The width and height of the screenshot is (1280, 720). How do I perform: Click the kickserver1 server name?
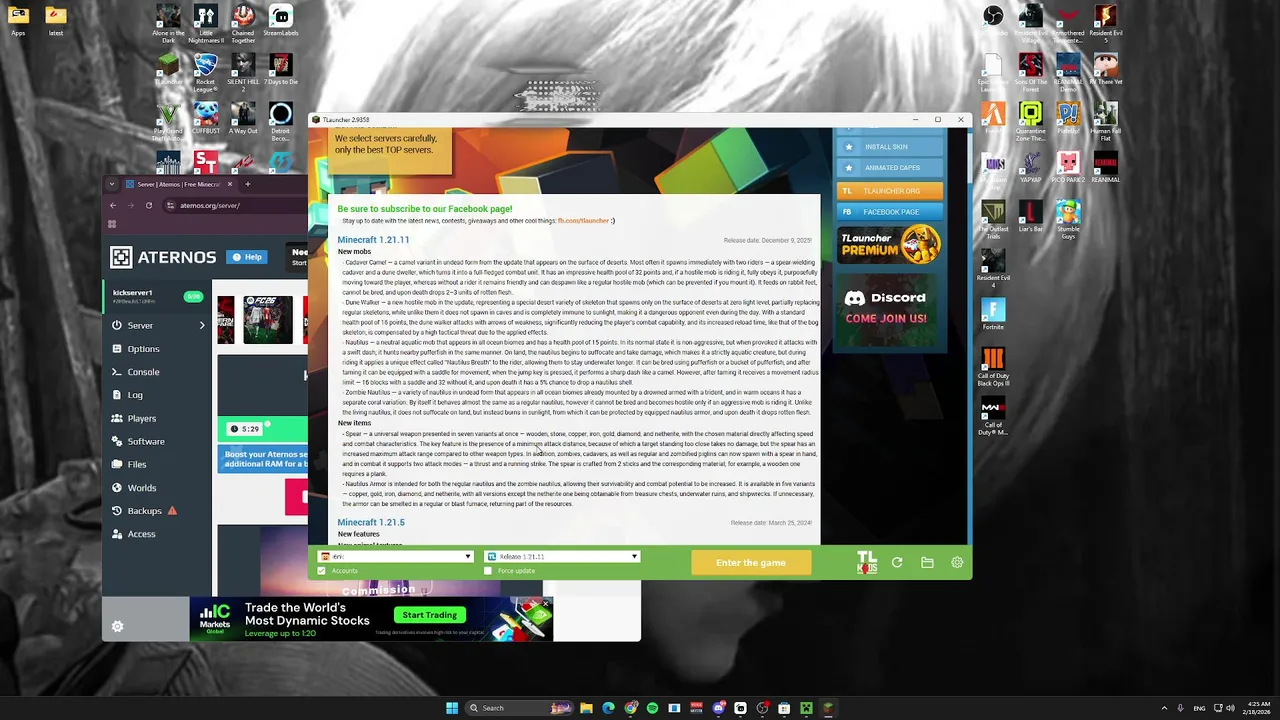133,293
